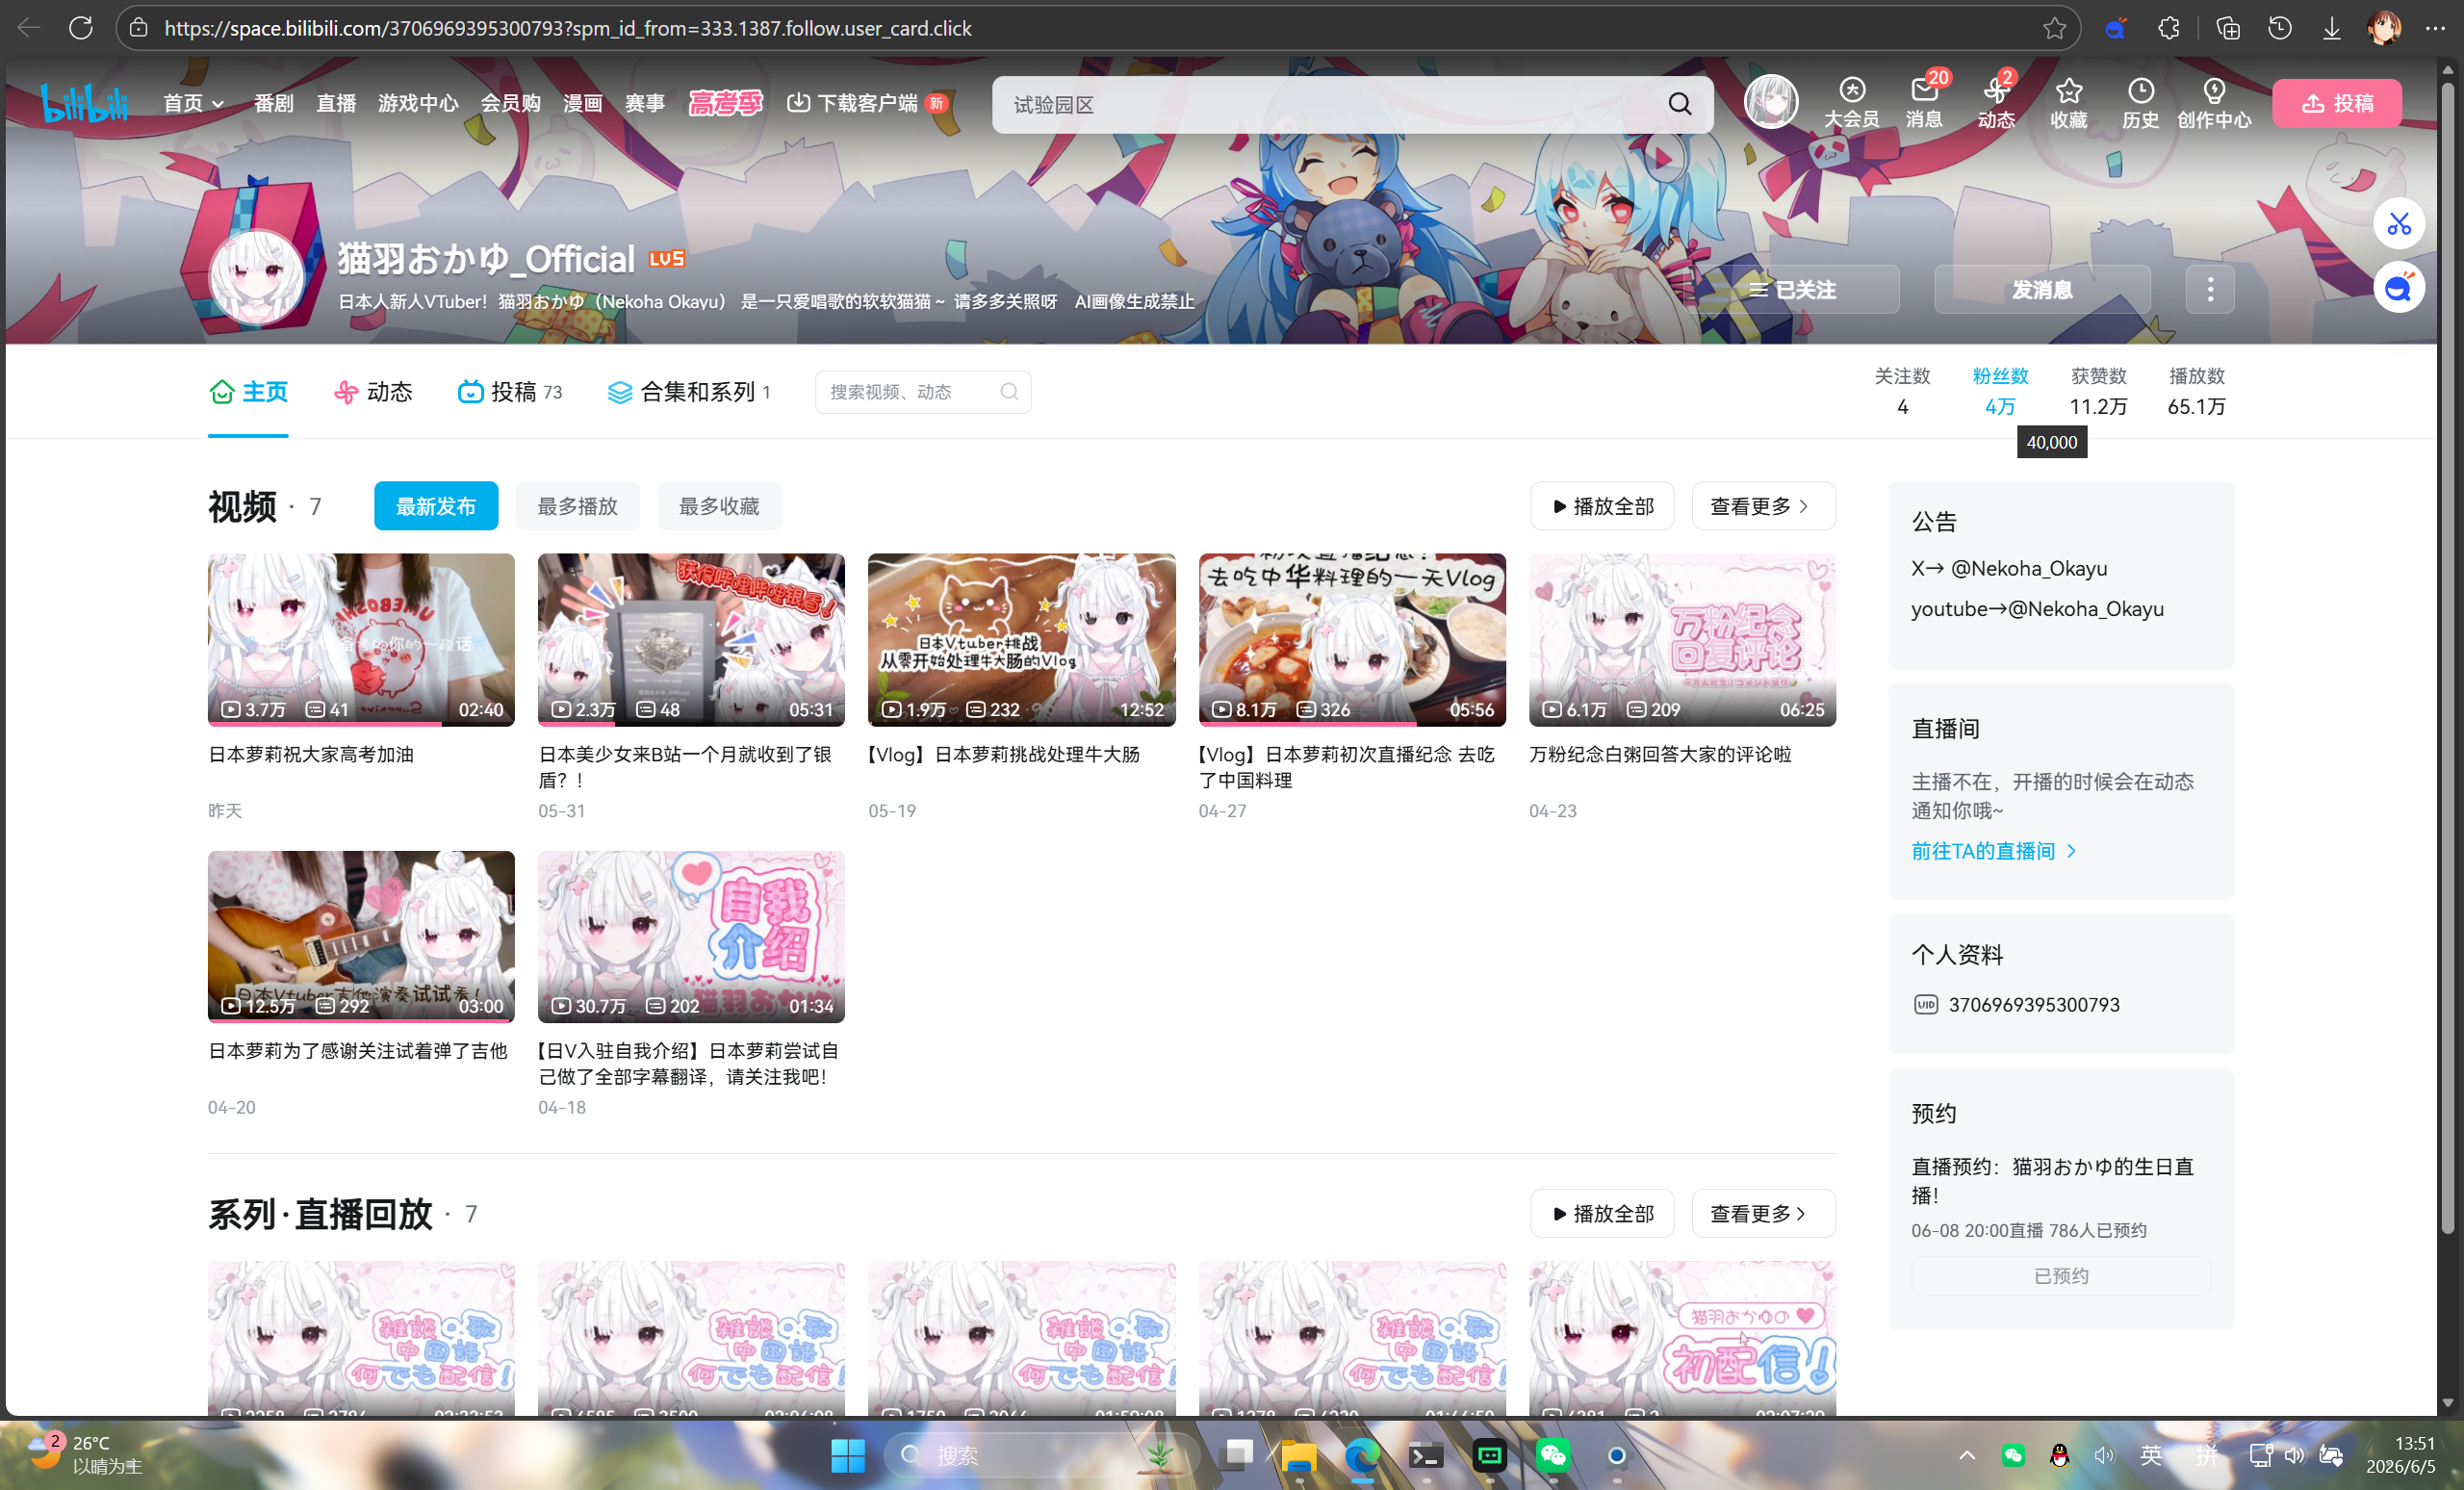The height and width of the screenshot is (1490, 2464).
Task: Toggle the 已关注 follow button
Action: click(1793, 290)
